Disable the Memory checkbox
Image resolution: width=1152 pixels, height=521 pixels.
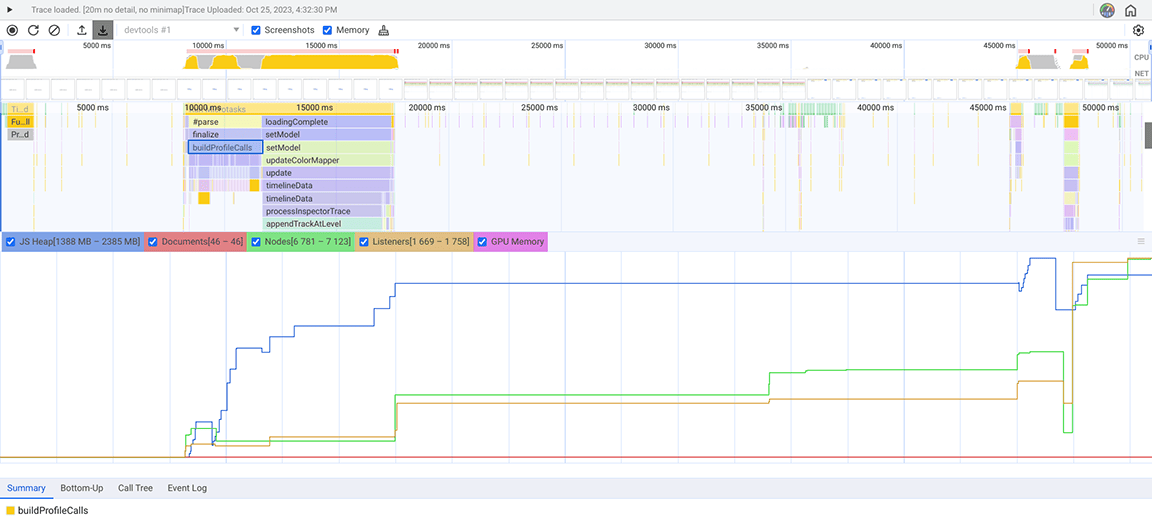click(328, 30)
